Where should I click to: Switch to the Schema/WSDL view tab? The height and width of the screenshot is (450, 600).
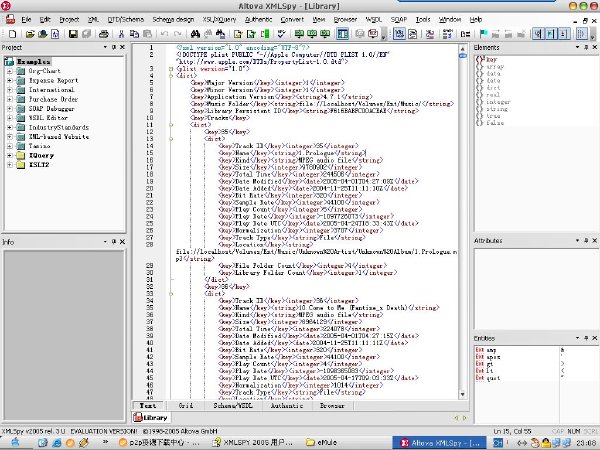233,406
